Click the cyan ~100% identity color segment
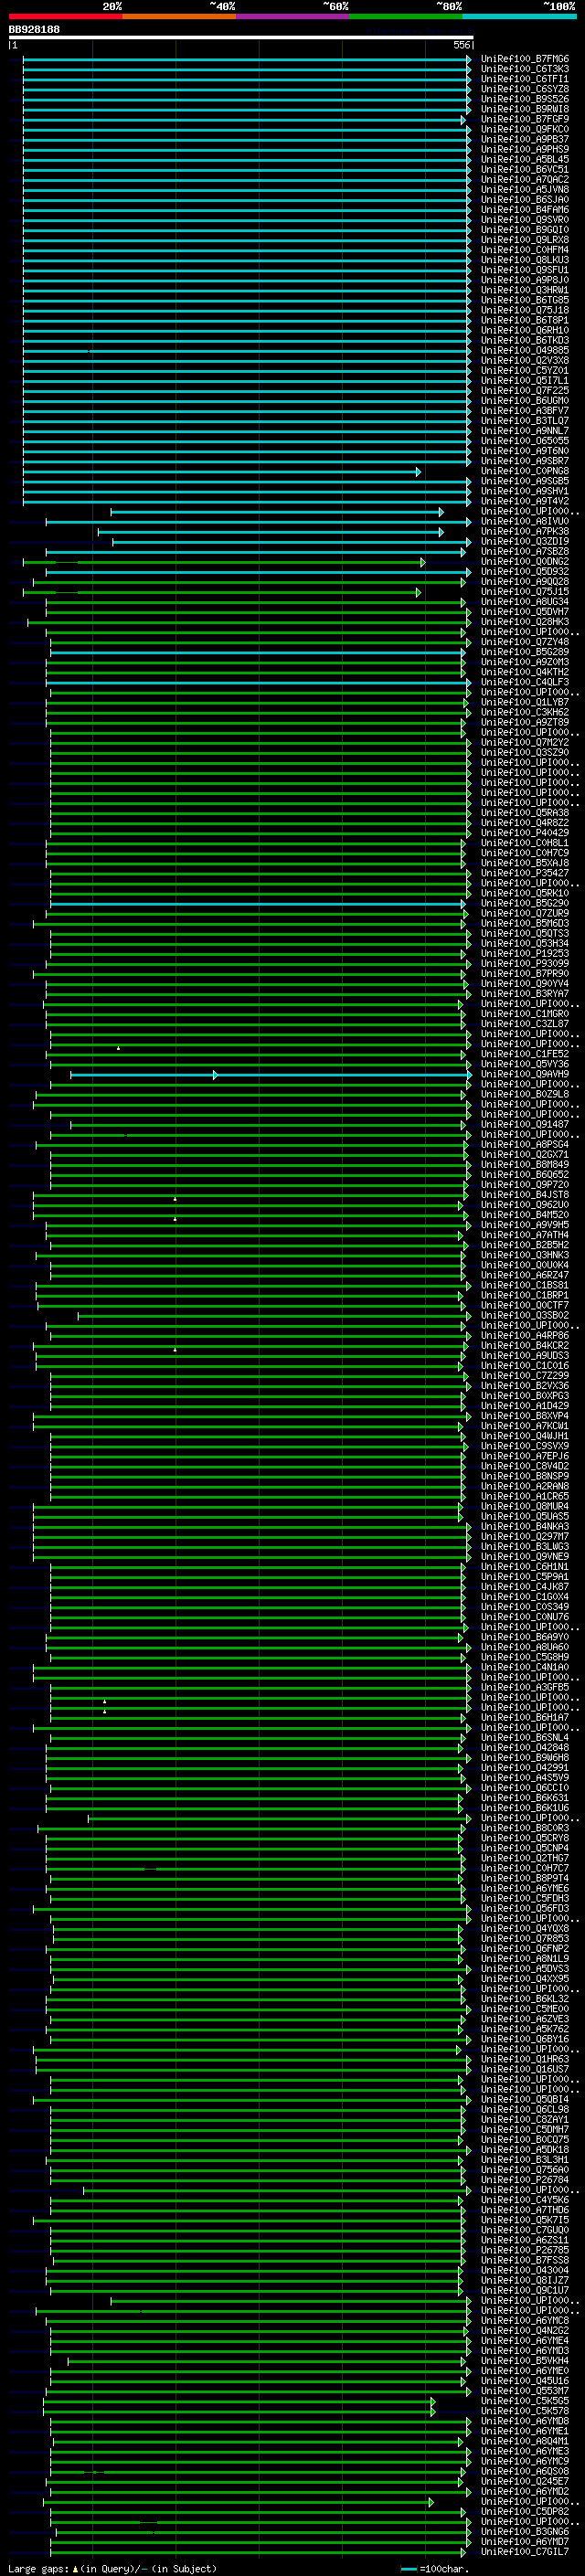The width and height of the screenshot is (585, 2576). click(x=519, y=16)
